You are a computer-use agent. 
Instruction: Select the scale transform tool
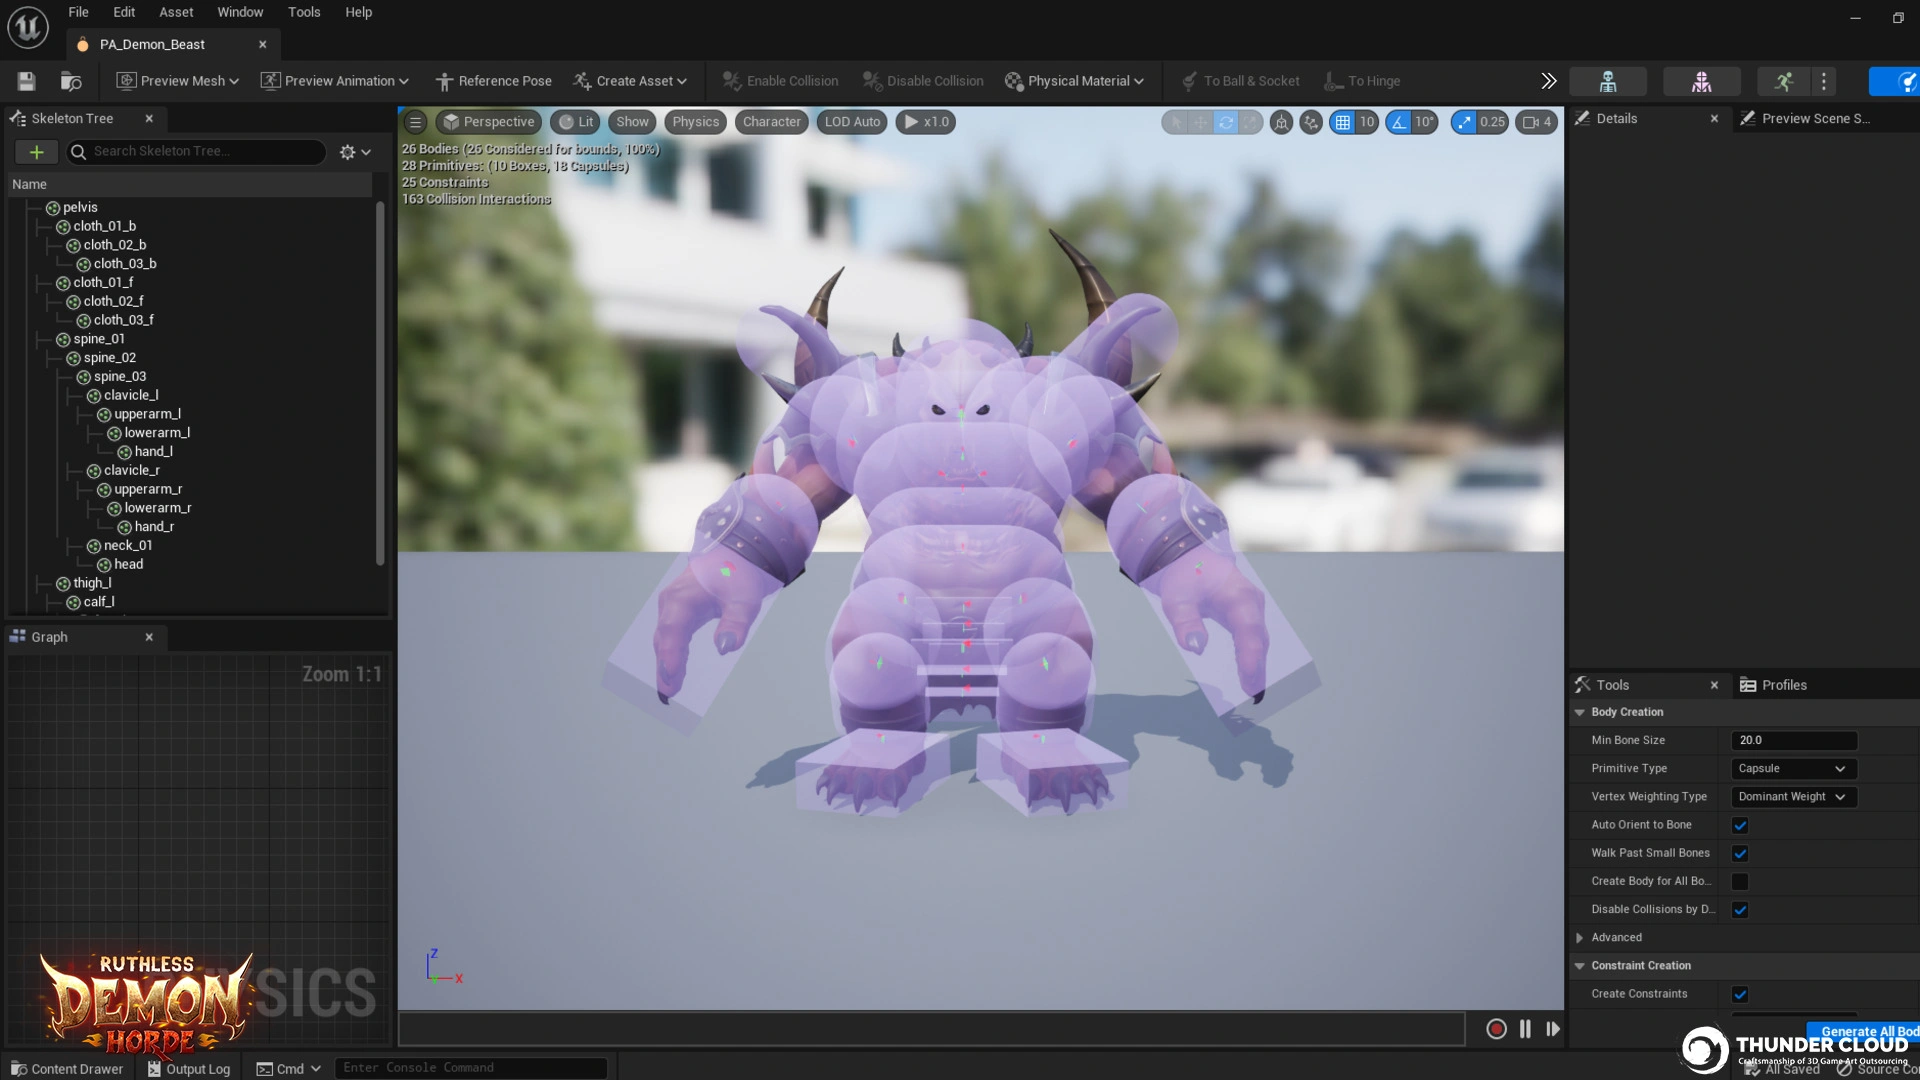1250,122
